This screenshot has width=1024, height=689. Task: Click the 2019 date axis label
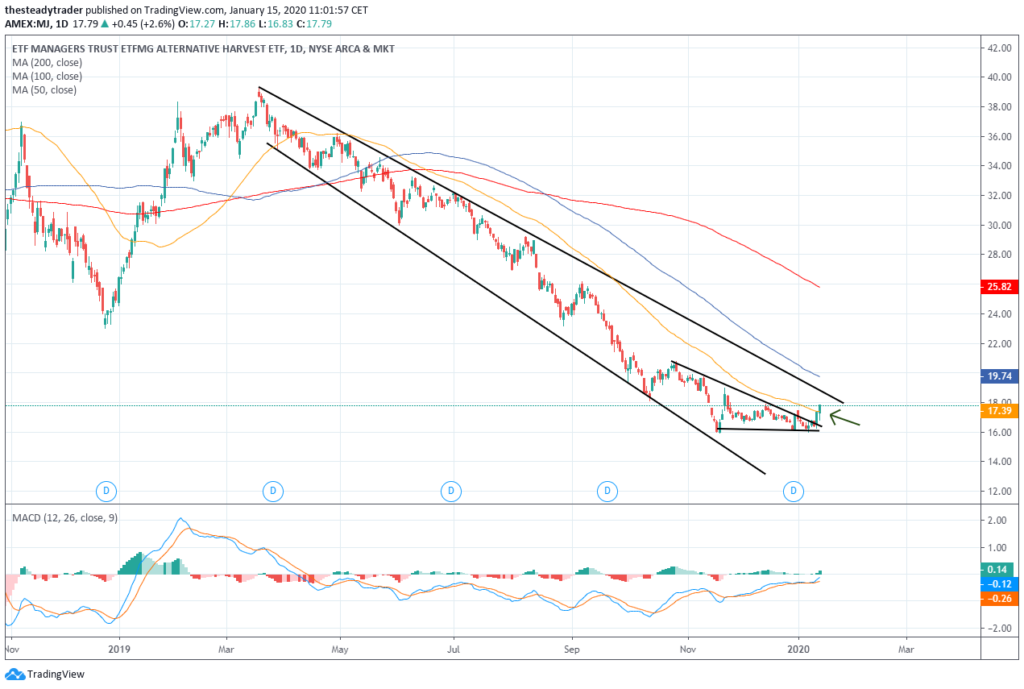tap(119, 649)
